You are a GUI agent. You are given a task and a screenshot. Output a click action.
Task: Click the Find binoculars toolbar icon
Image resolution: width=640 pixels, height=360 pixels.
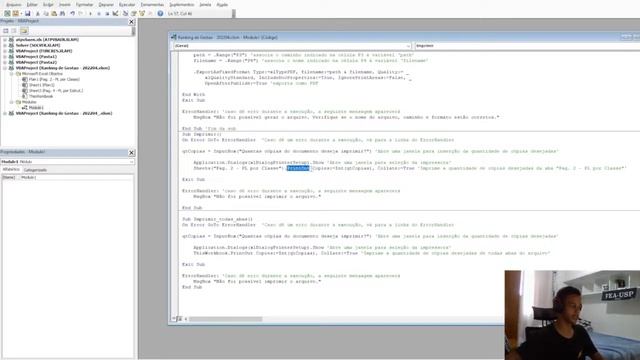(62, 13)
